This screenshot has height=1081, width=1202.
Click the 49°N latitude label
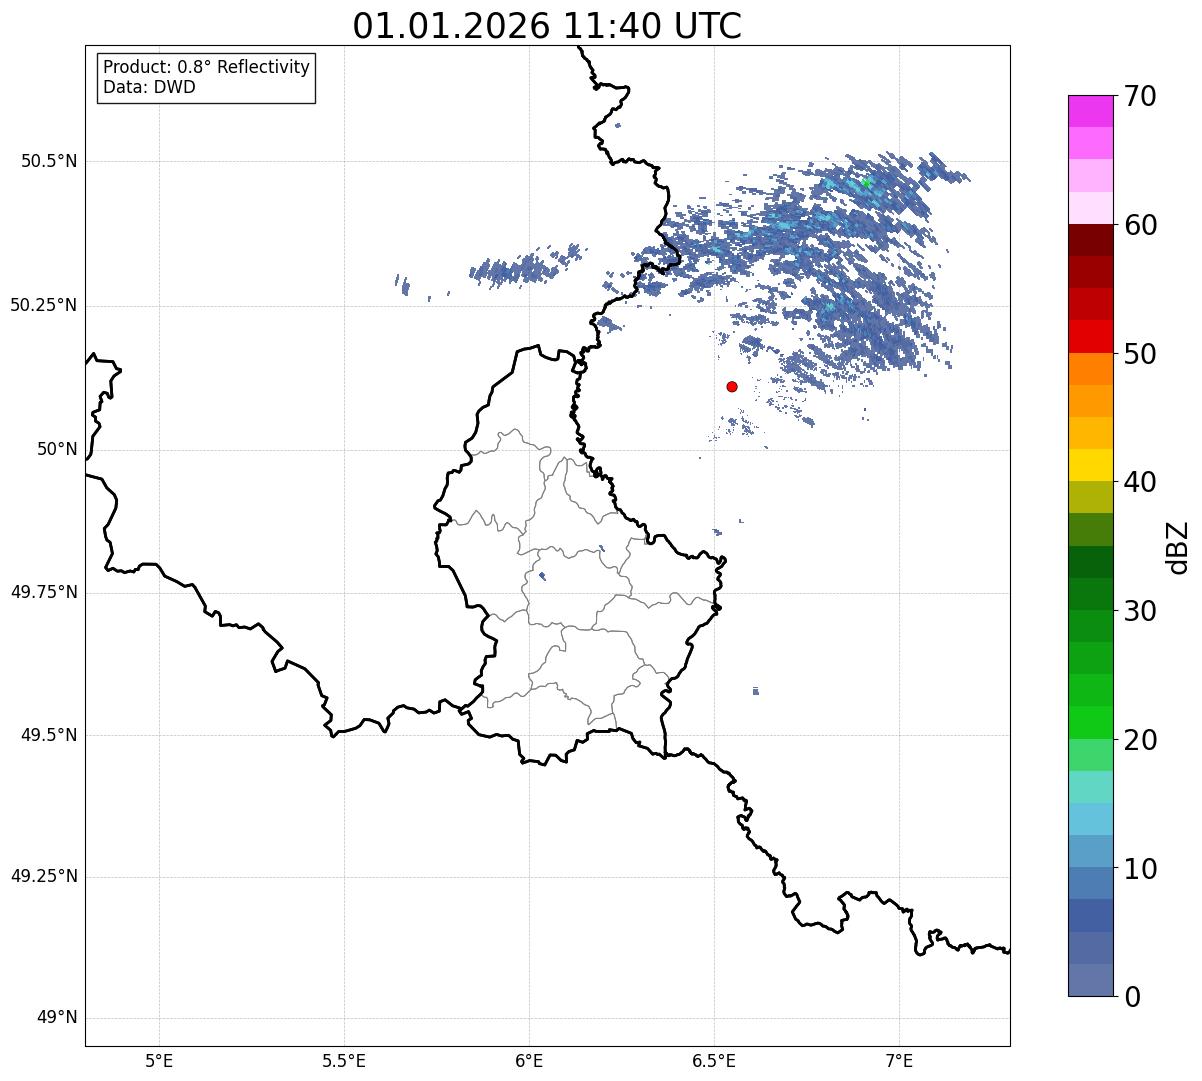57,1018
